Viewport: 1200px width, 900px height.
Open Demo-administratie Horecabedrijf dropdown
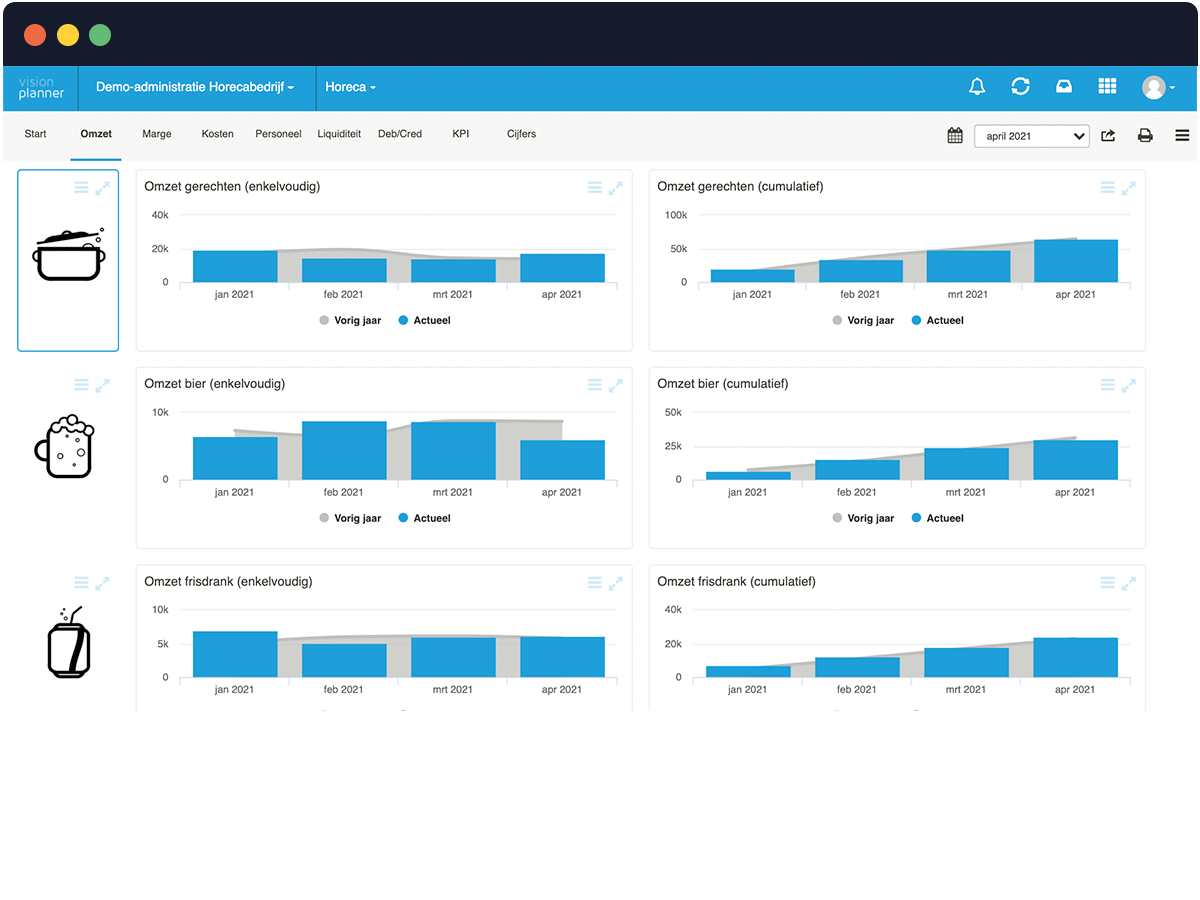[x=195, y=88]
